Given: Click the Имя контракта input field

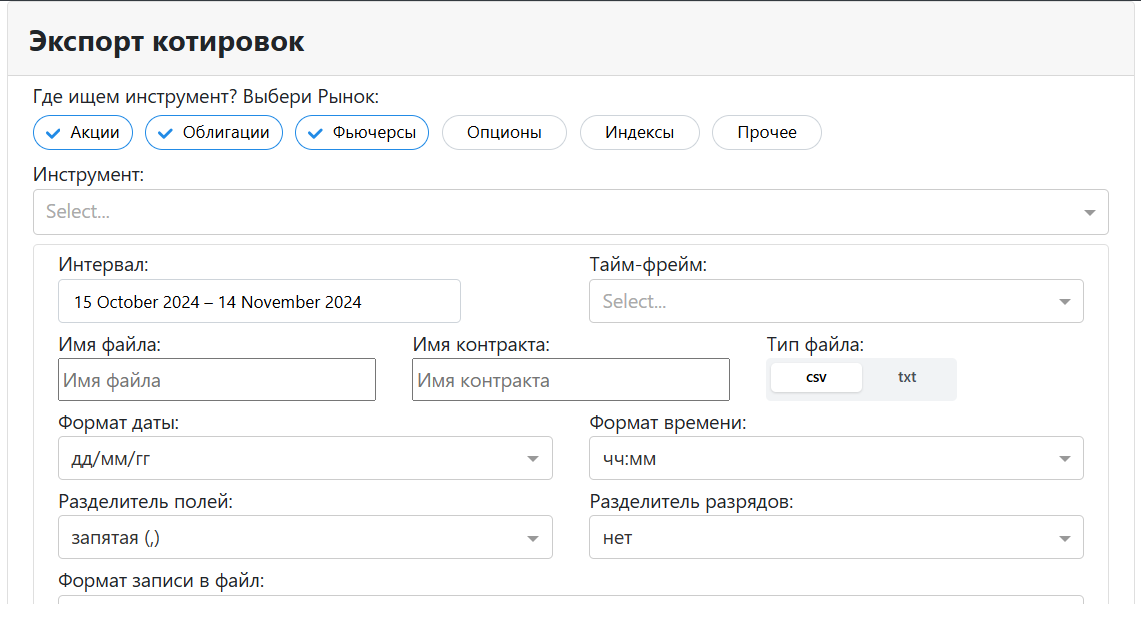Looking at the screenshot, I should click(570, 379).
